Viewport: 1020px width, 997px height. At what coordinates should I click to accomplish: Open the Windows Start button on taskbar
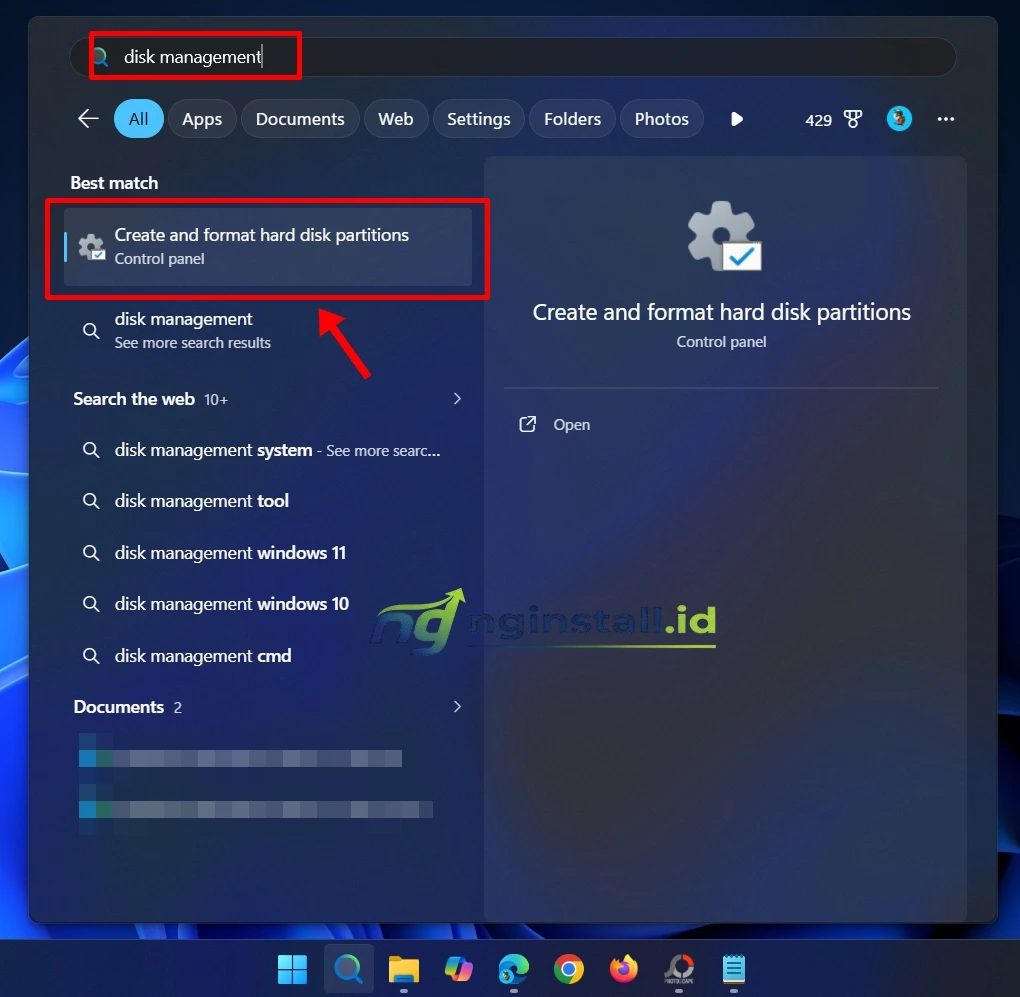click(x=292, y=969)
